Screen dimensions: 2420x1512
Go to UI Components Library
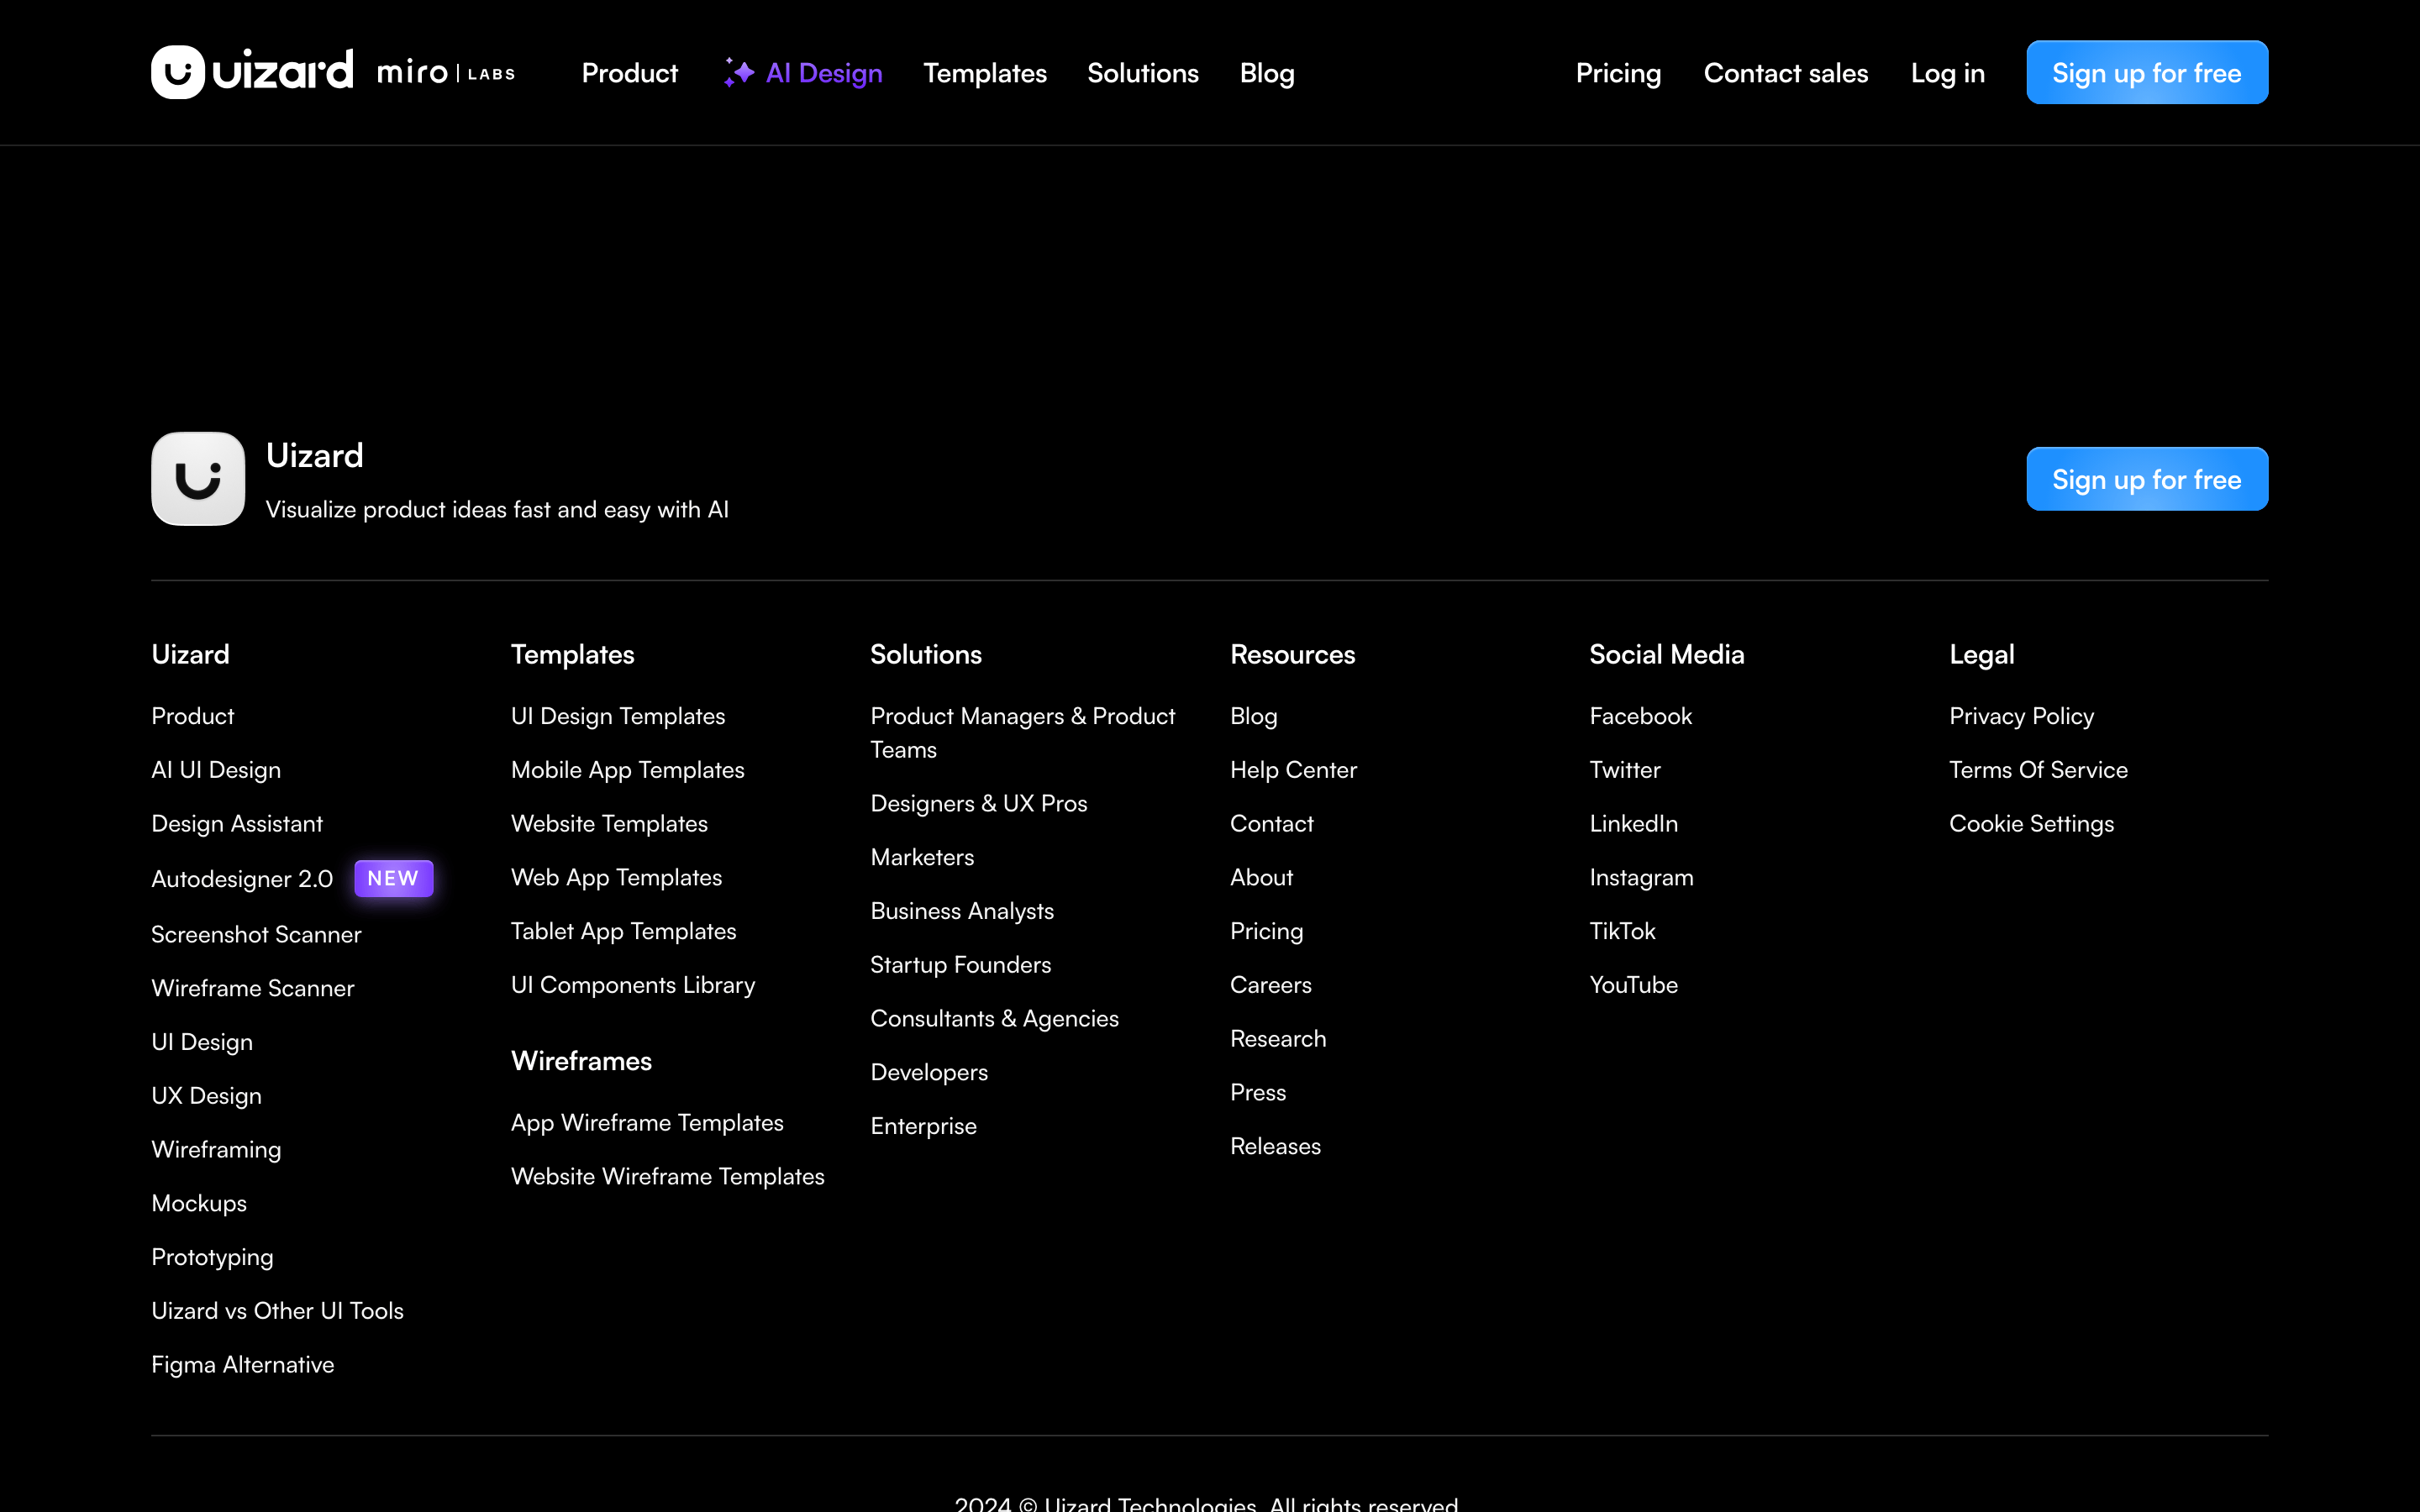[633, 985]
